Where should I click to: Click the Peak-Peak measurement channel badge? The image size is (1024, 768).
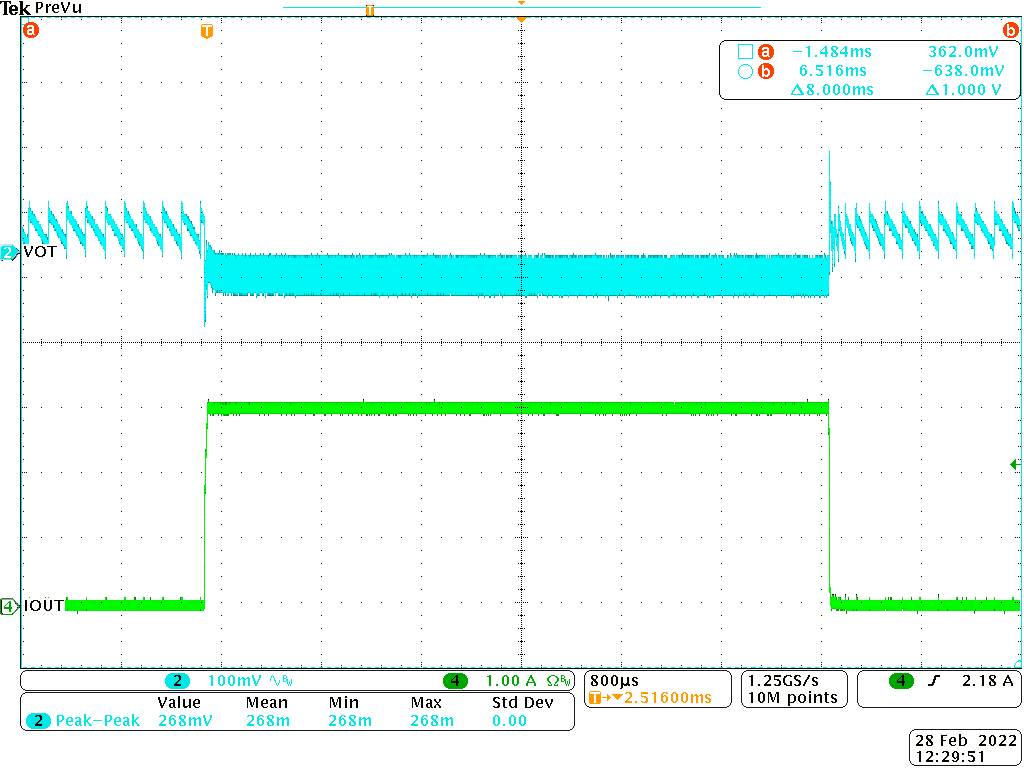pyautogui.click(x=37, y=719)
